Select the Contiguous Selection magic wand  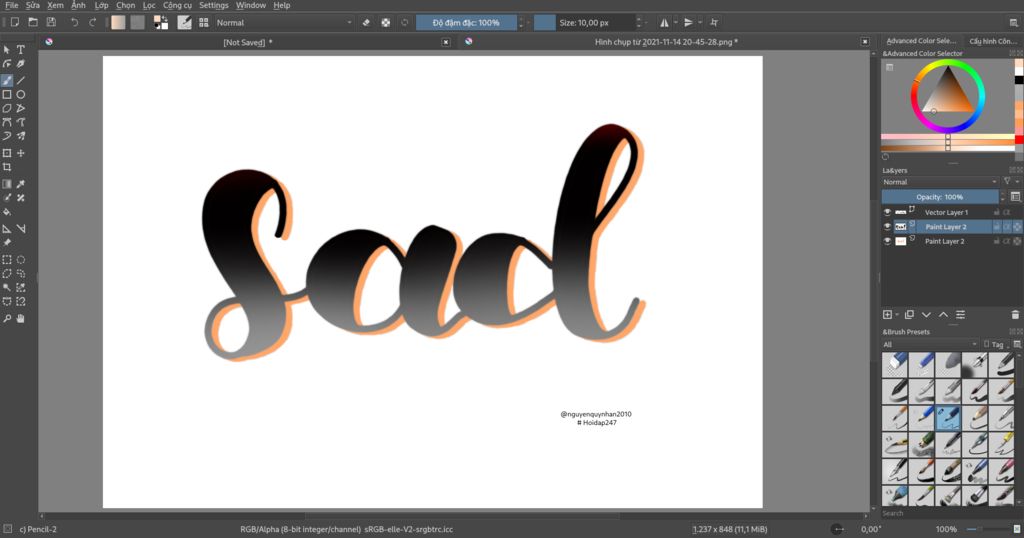pos(7,288)
